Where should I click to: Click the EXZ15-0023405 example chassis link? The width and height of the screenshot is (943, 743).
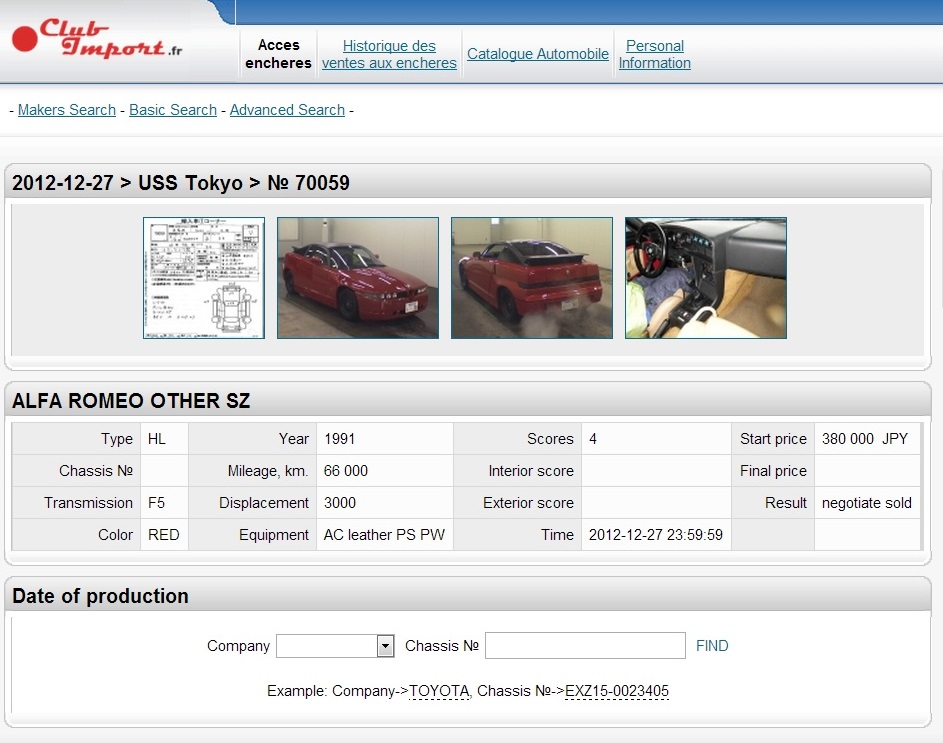pos(617,691)
